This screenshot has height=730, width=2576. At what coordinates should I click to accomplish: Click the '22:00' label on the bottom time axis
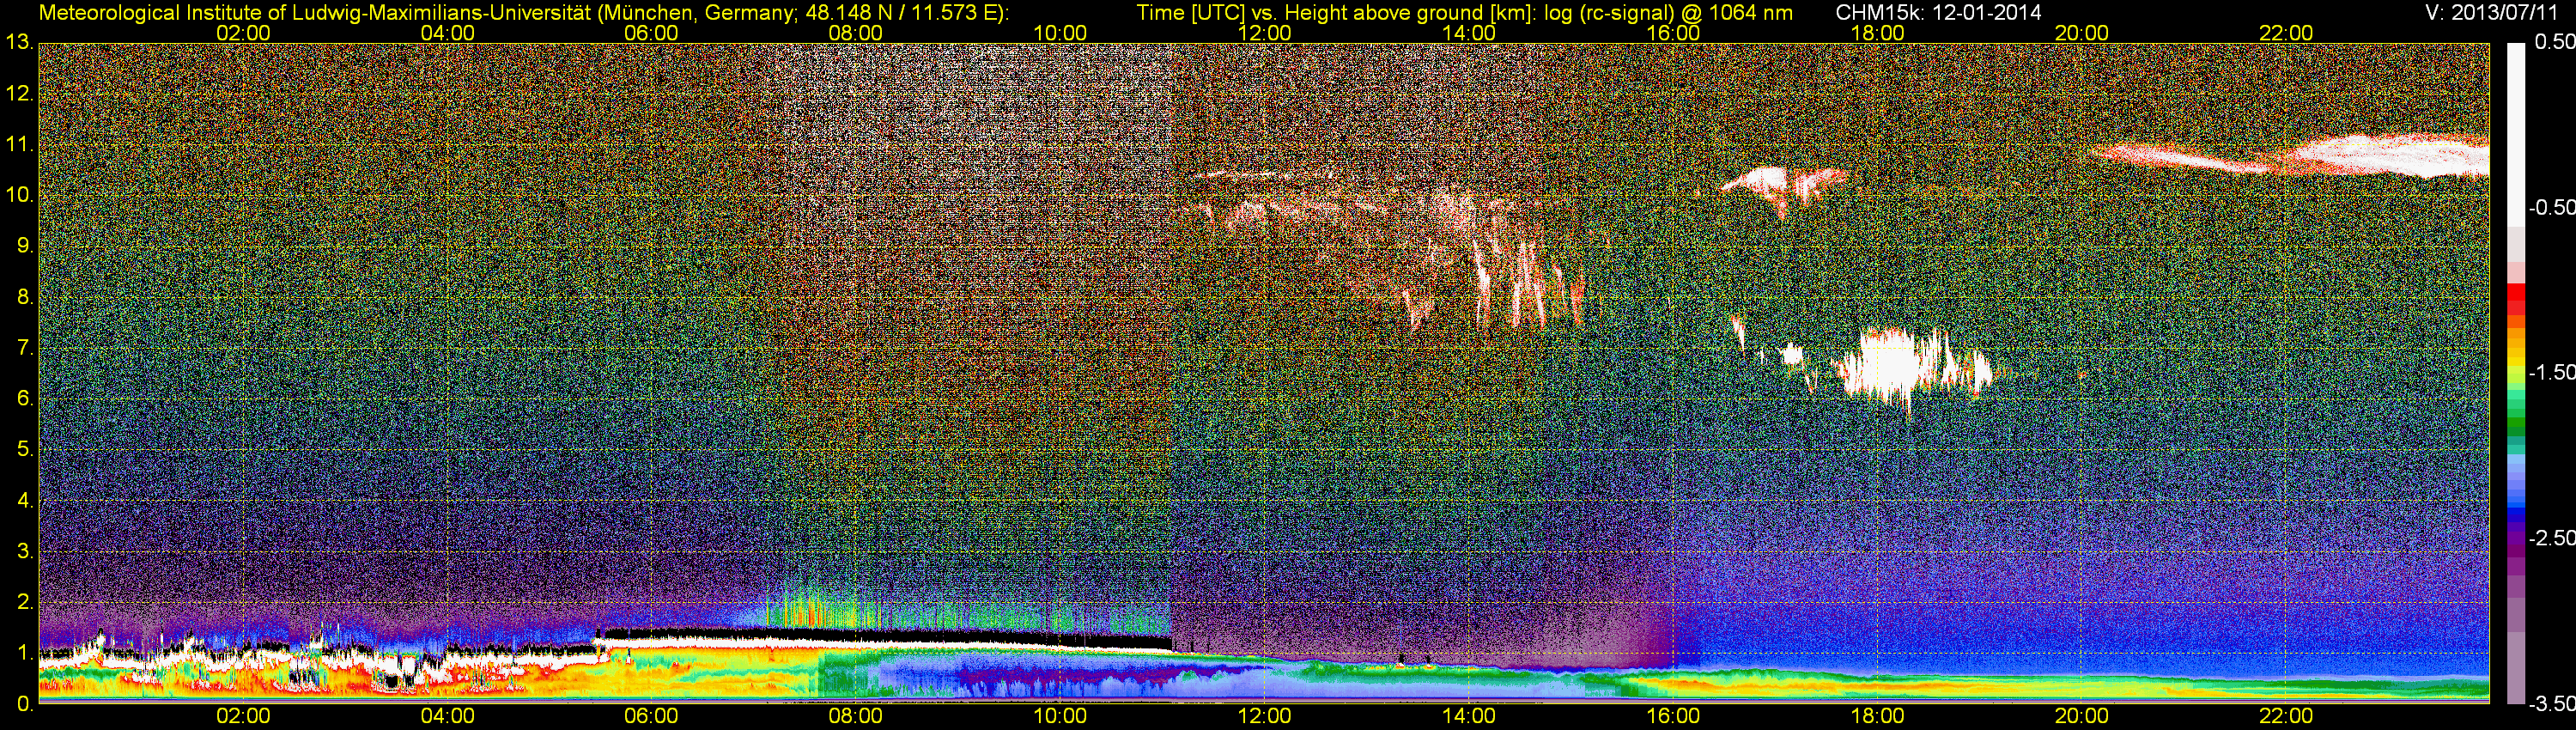tap(2286, 717)
